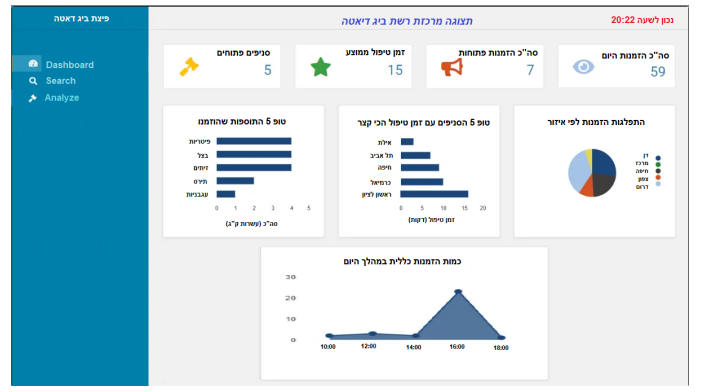Click the value 59 on today's orders card

pyautogui.click(x=658, y=72)
